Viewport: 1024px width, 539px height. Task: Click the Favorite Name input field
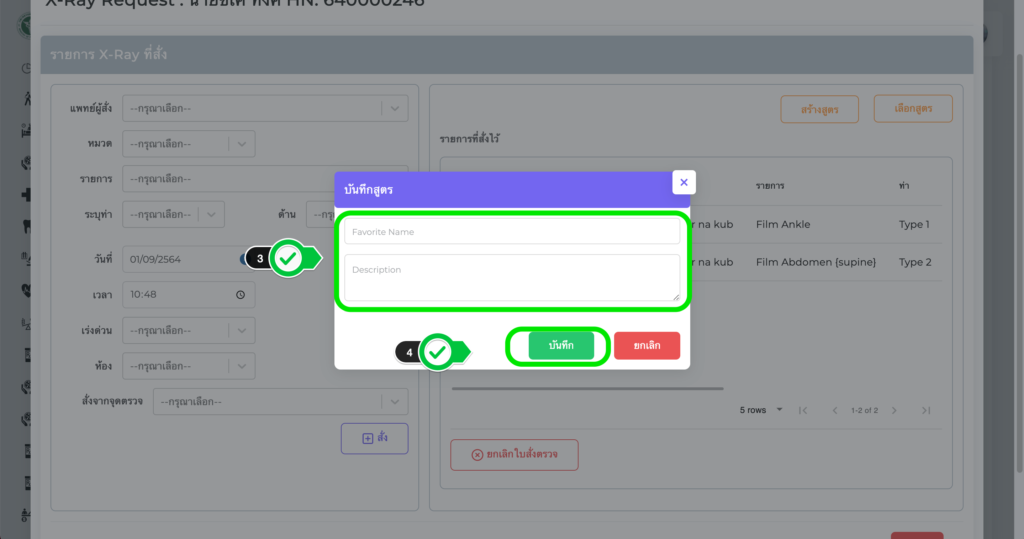click(x=511, y=232)
